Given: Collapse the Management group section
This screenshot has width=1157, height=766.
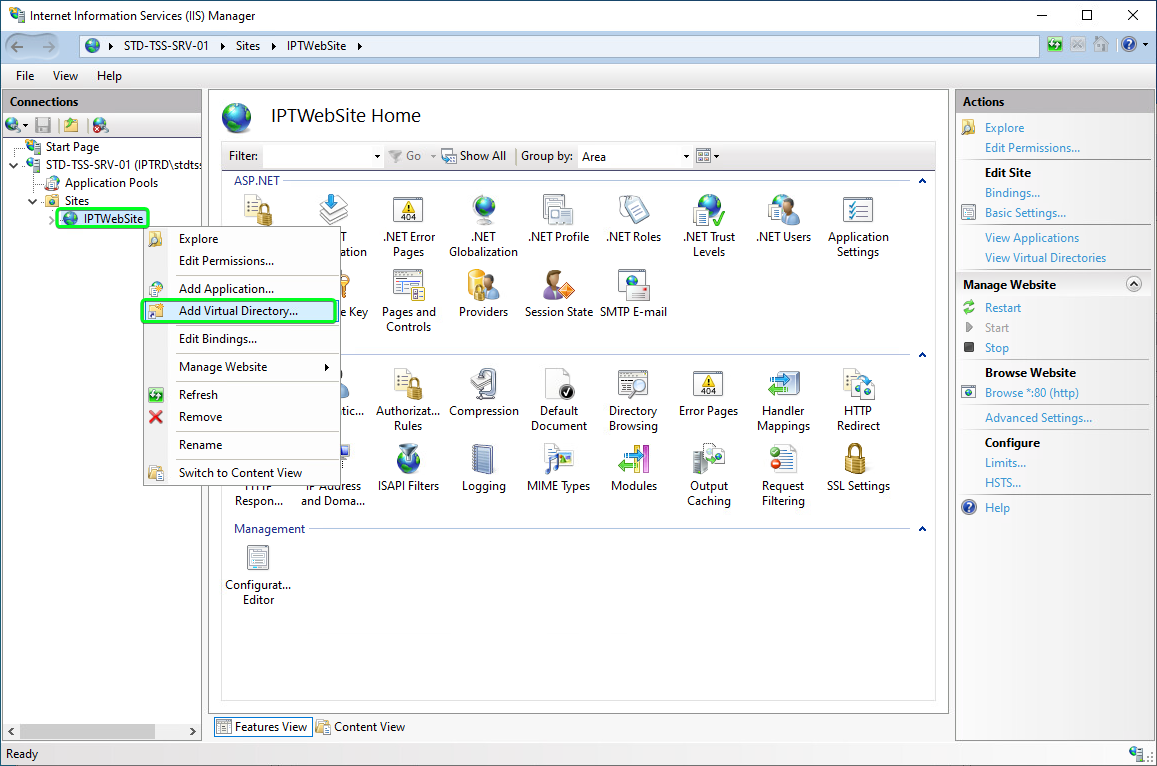Looking at the screenshot, I should pyautogui.click(x=922, y=529).
